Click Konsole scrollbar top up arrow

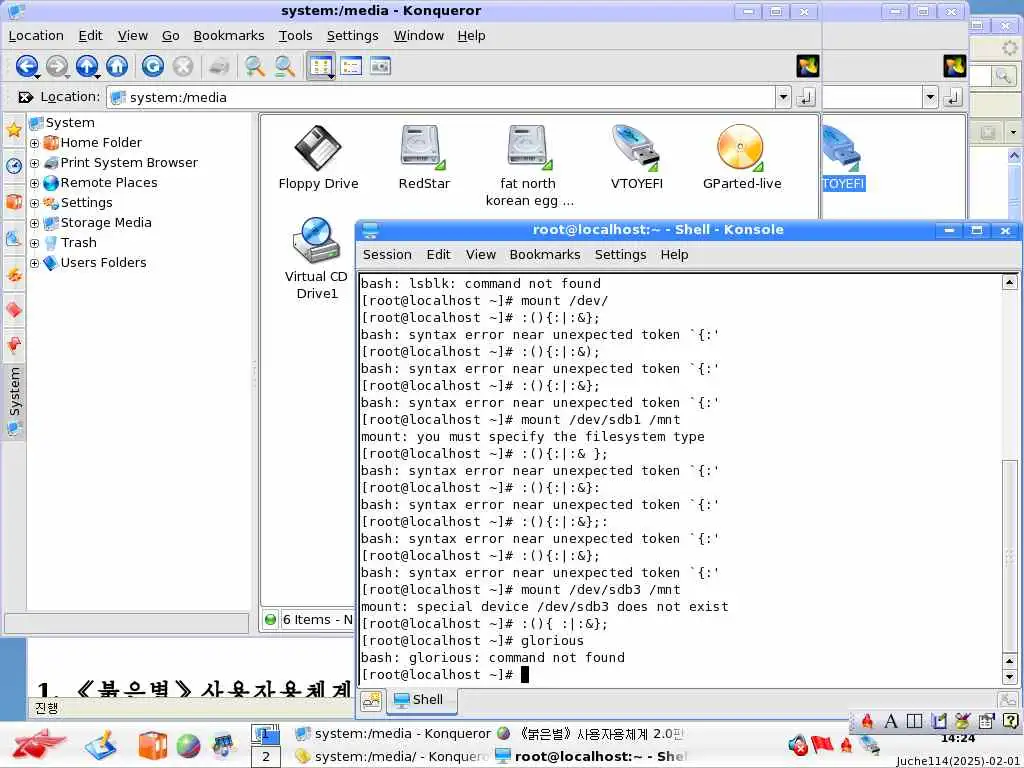coord(1009,283)
